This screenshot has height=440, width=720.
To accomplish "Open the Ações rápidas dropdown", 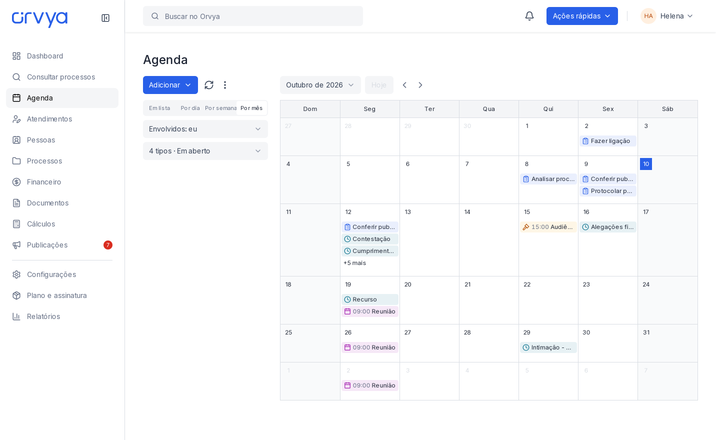I will tap(582, 16).
